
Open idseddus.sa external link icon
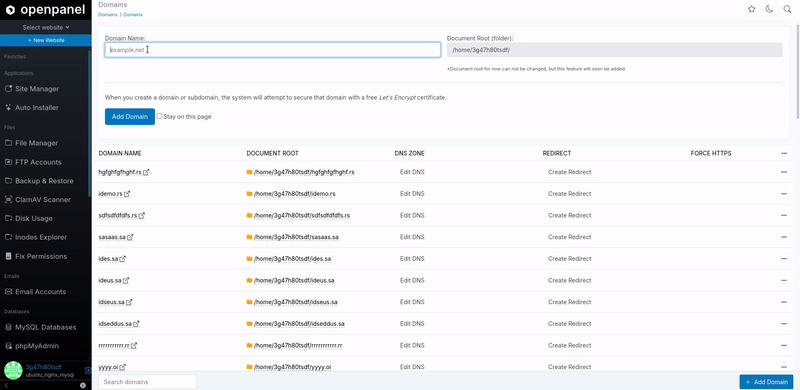coord(136,324)
